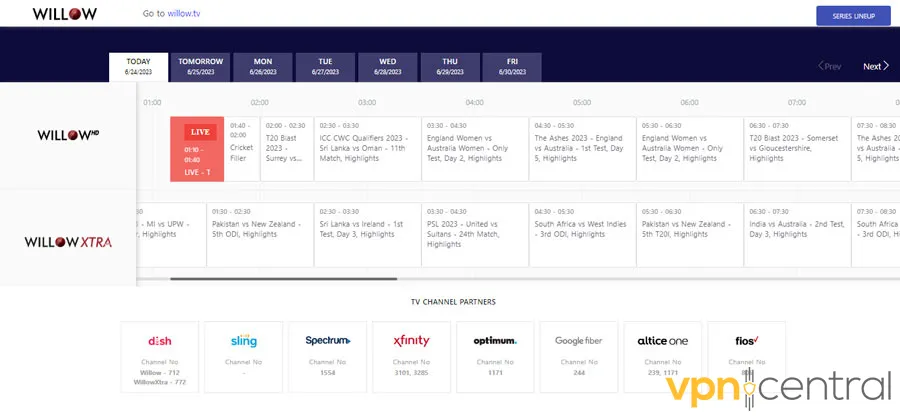900x417 pixels.
Task: Open PSL 2023 United vs Sultans
Action: pyautogui.click(x=475, y=235)
